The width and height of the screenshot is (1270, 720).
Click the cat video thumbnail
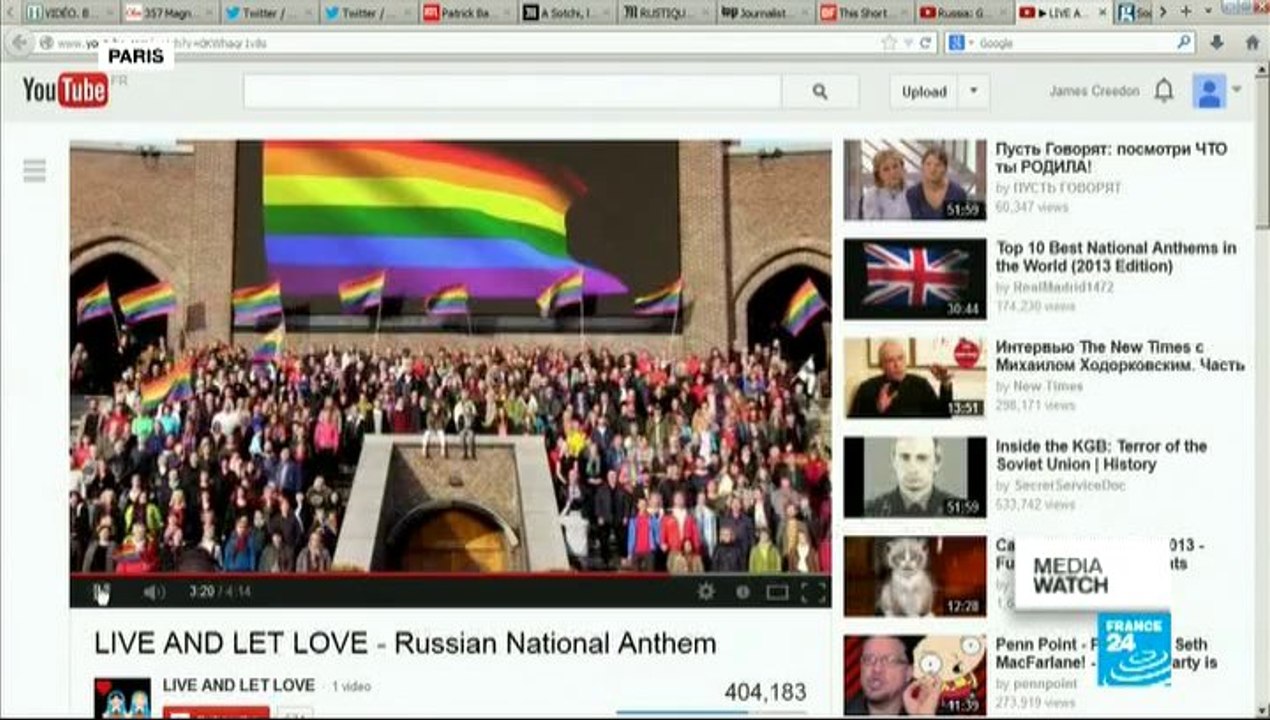point(914,576)
